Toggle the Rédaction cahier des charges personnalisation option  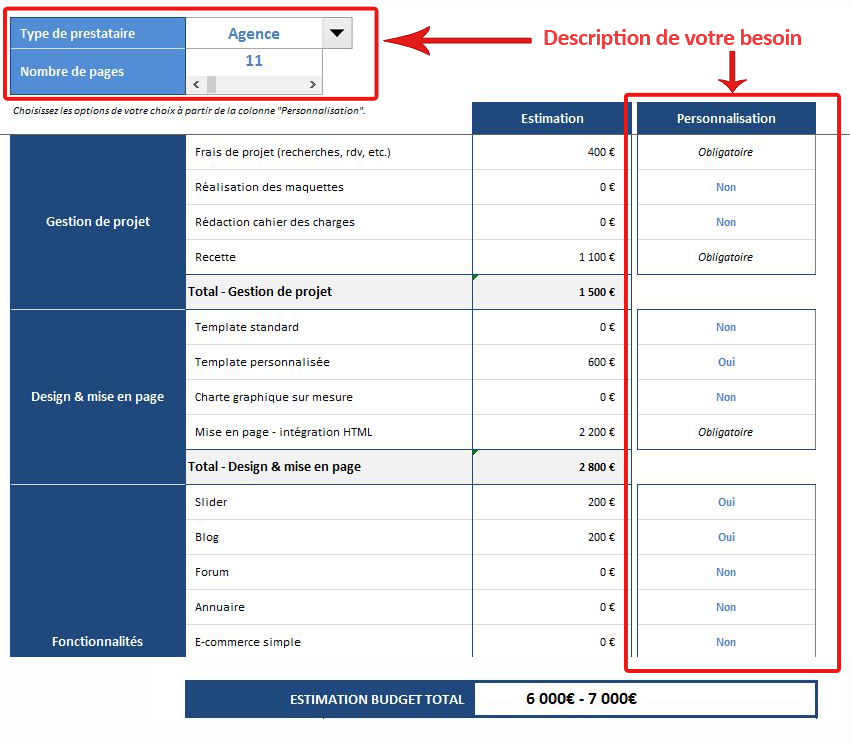click(726, 222)
